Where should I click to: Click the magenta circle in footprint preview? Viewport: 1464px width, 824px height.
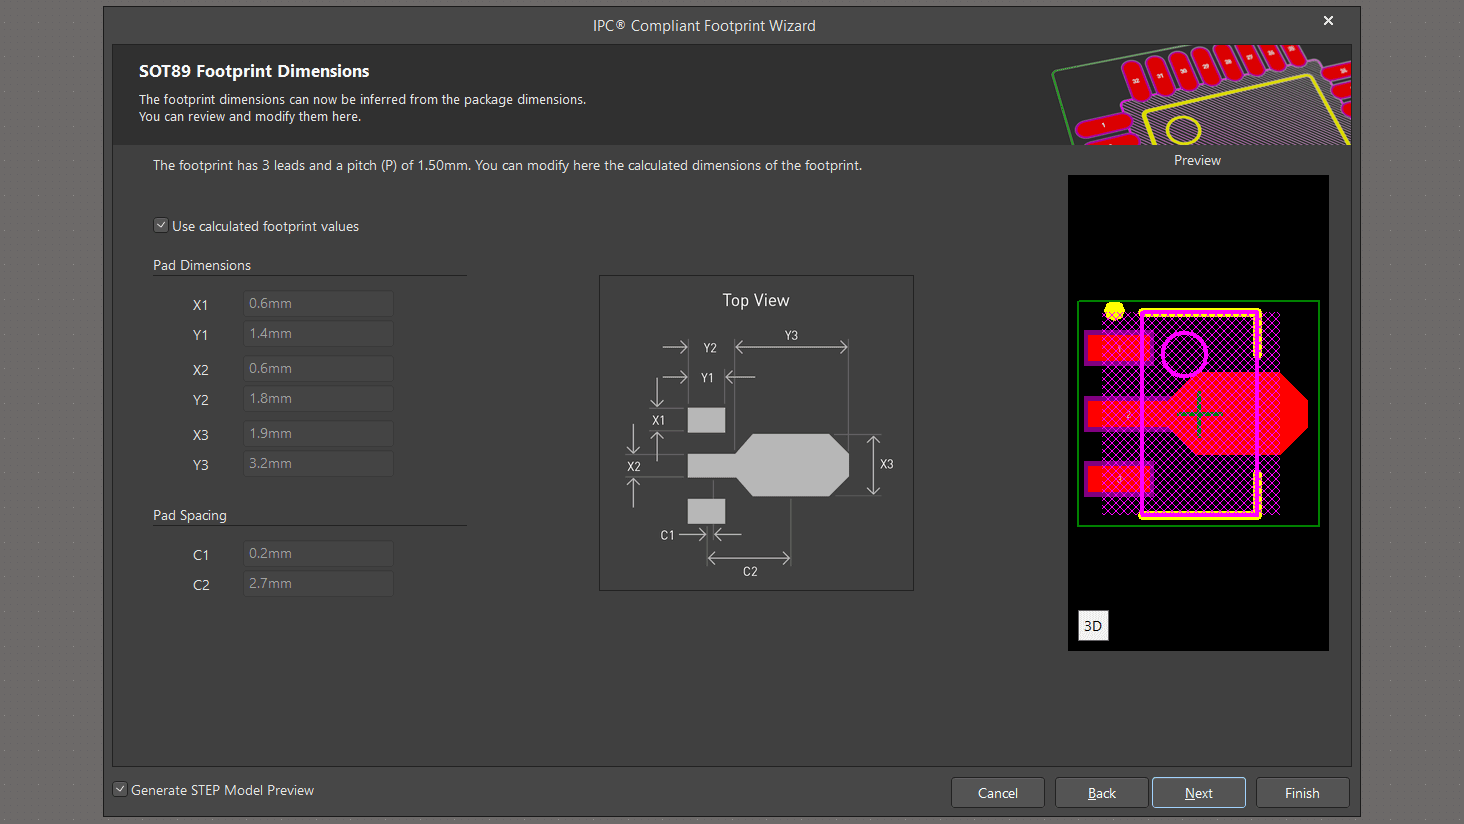[1184, 354]
